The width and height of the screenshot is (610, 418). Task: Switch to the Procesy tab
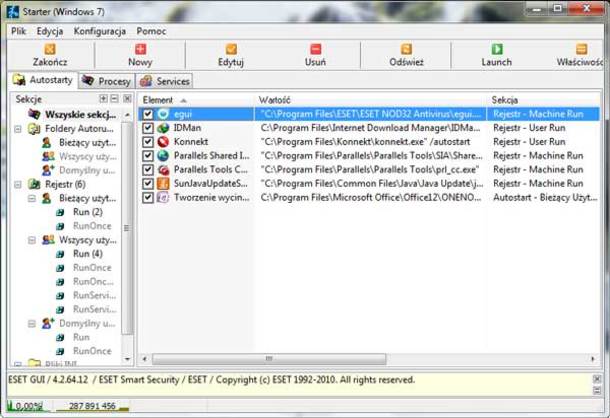(107, 81)
